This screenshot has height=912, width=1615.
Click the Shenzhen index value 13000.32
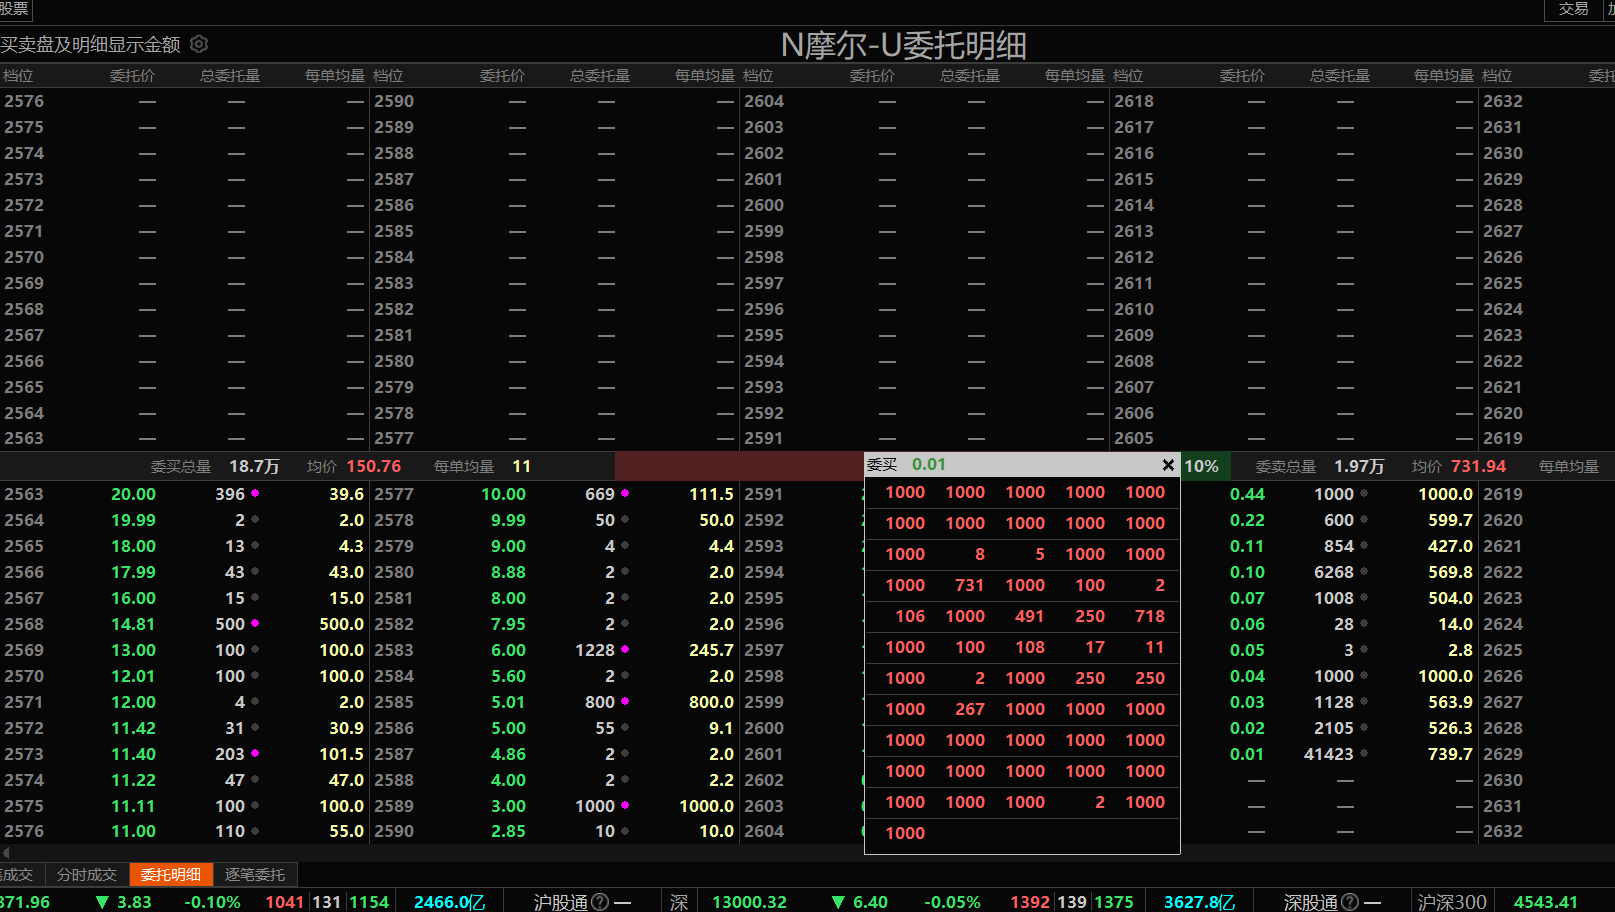click(749, 902)
